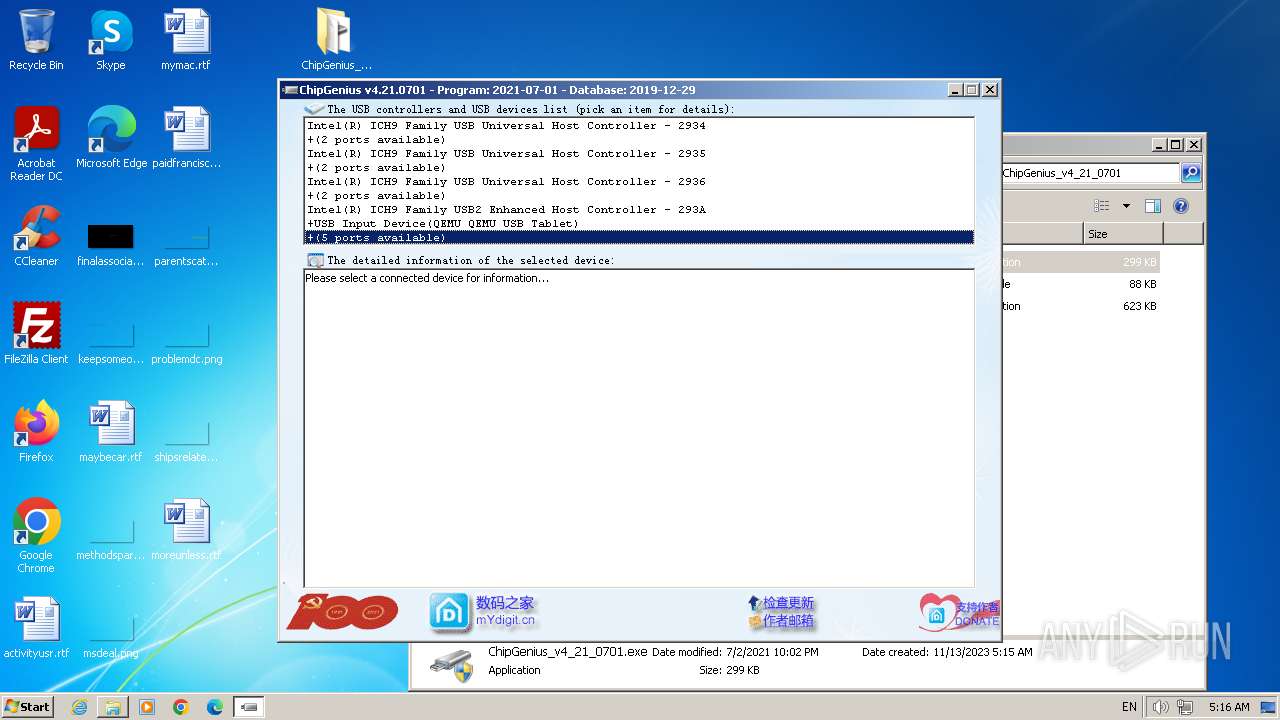Select ICH9 Universal Host Controller 2934
1280x720 pixels.
point(638,126)
